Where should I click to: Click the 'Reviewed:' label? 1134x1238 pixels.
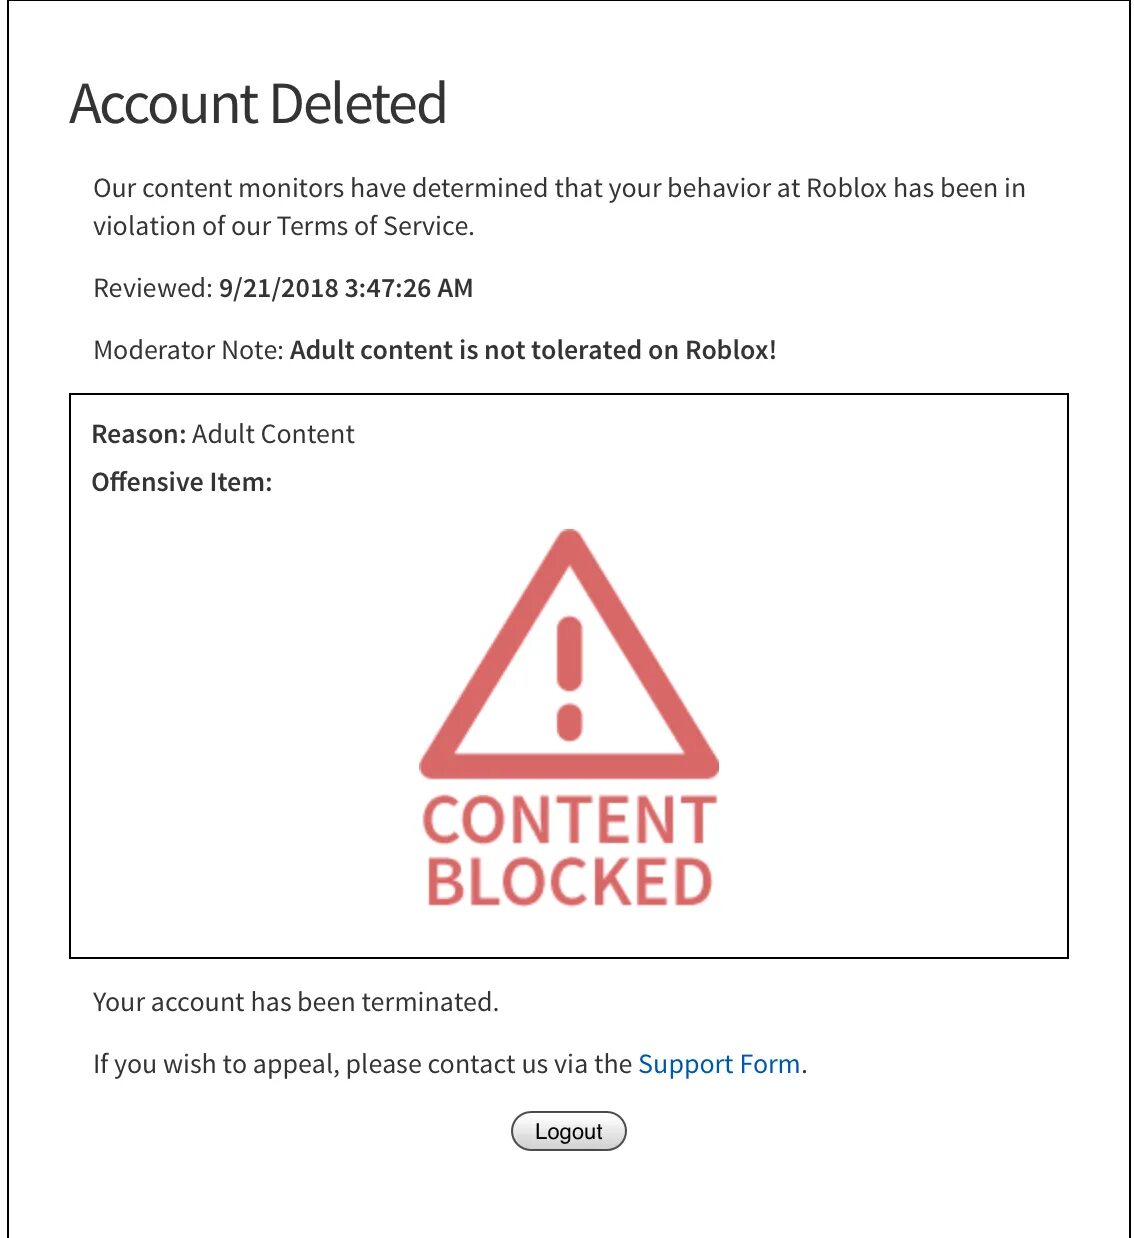152,288
